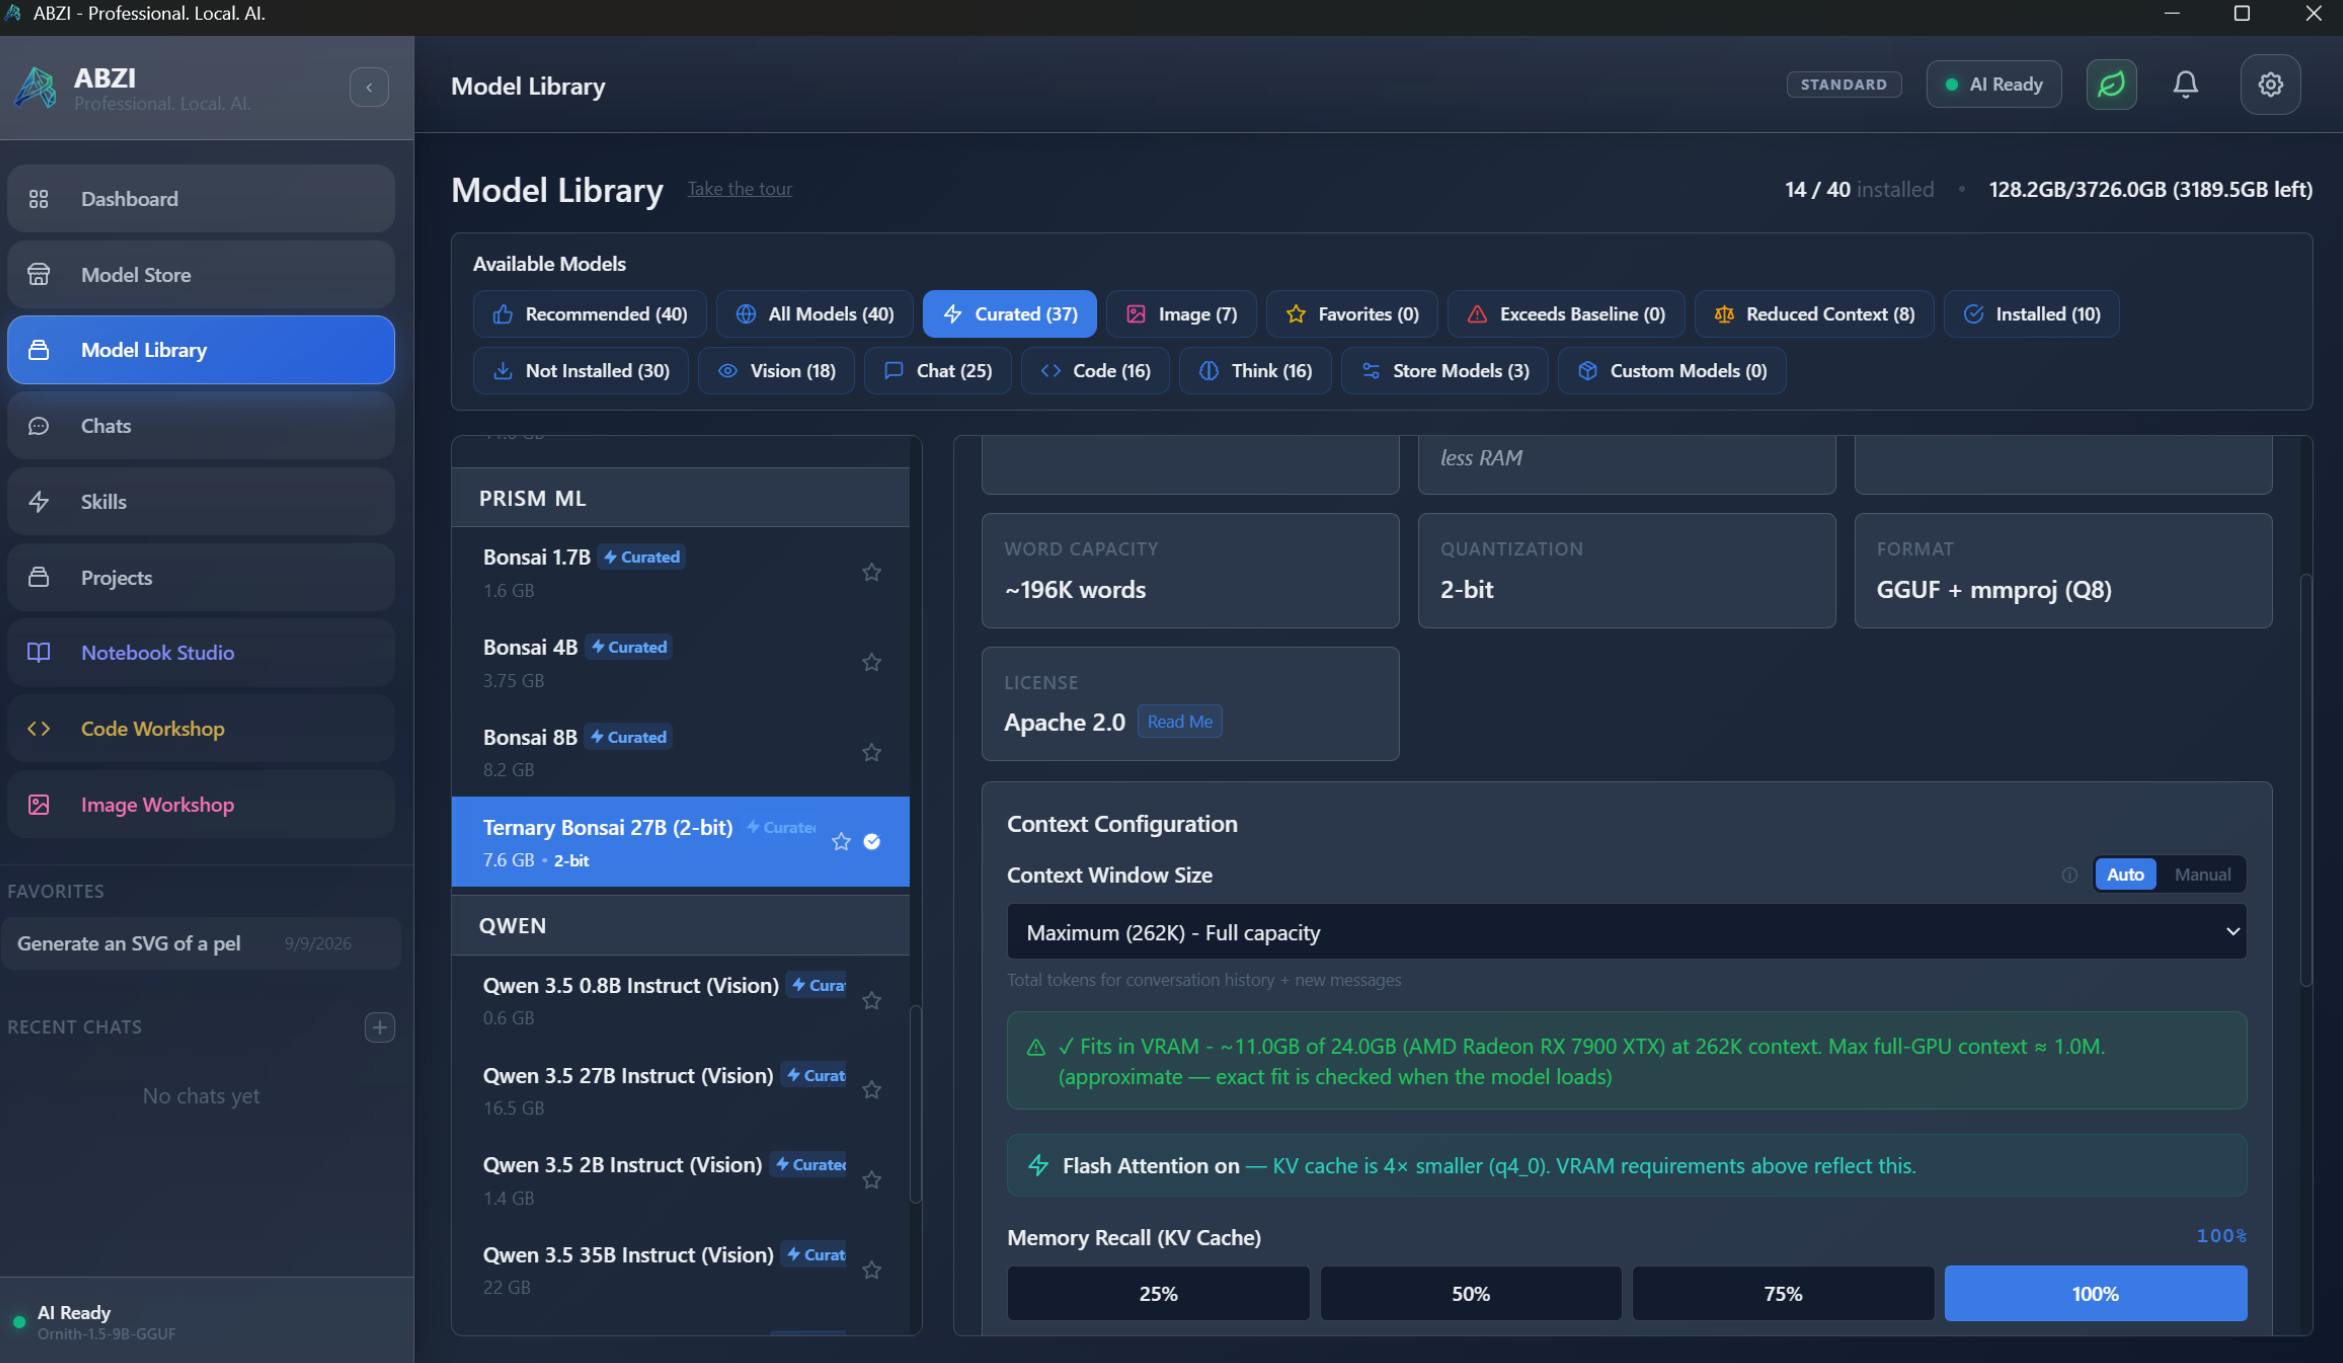Star Qwen 3.5 27B Instruct model
The height and width of the screenshot is (1363, 2343).
pos(872,1090)
